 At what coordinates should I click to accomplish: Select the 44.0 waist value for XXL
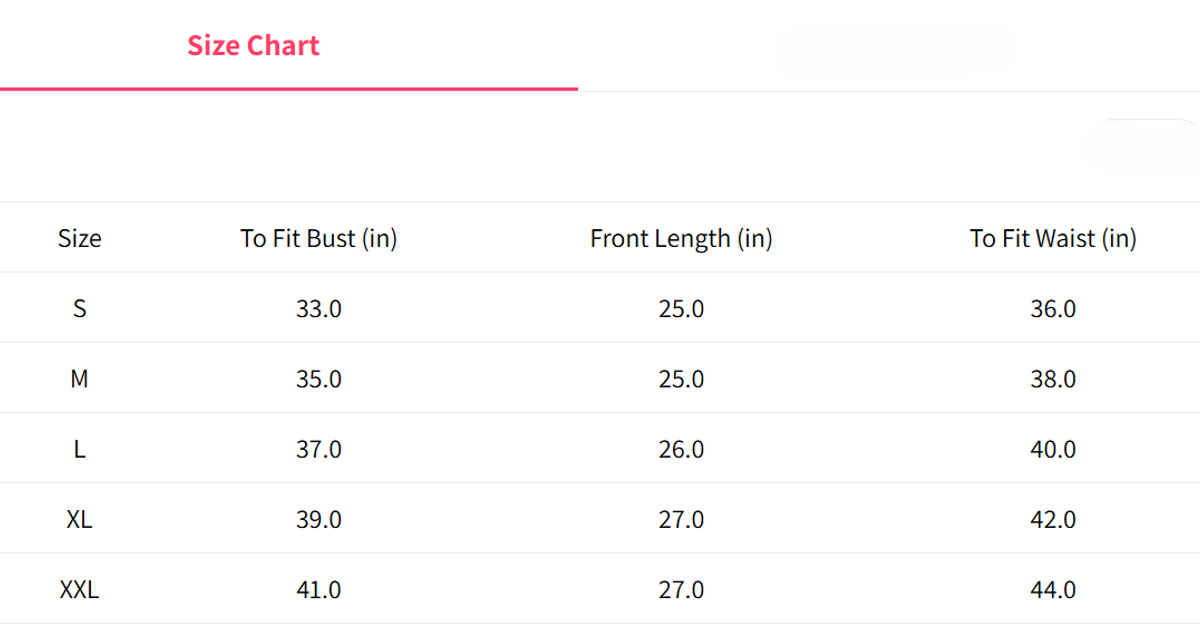(x=1053, y=590)
